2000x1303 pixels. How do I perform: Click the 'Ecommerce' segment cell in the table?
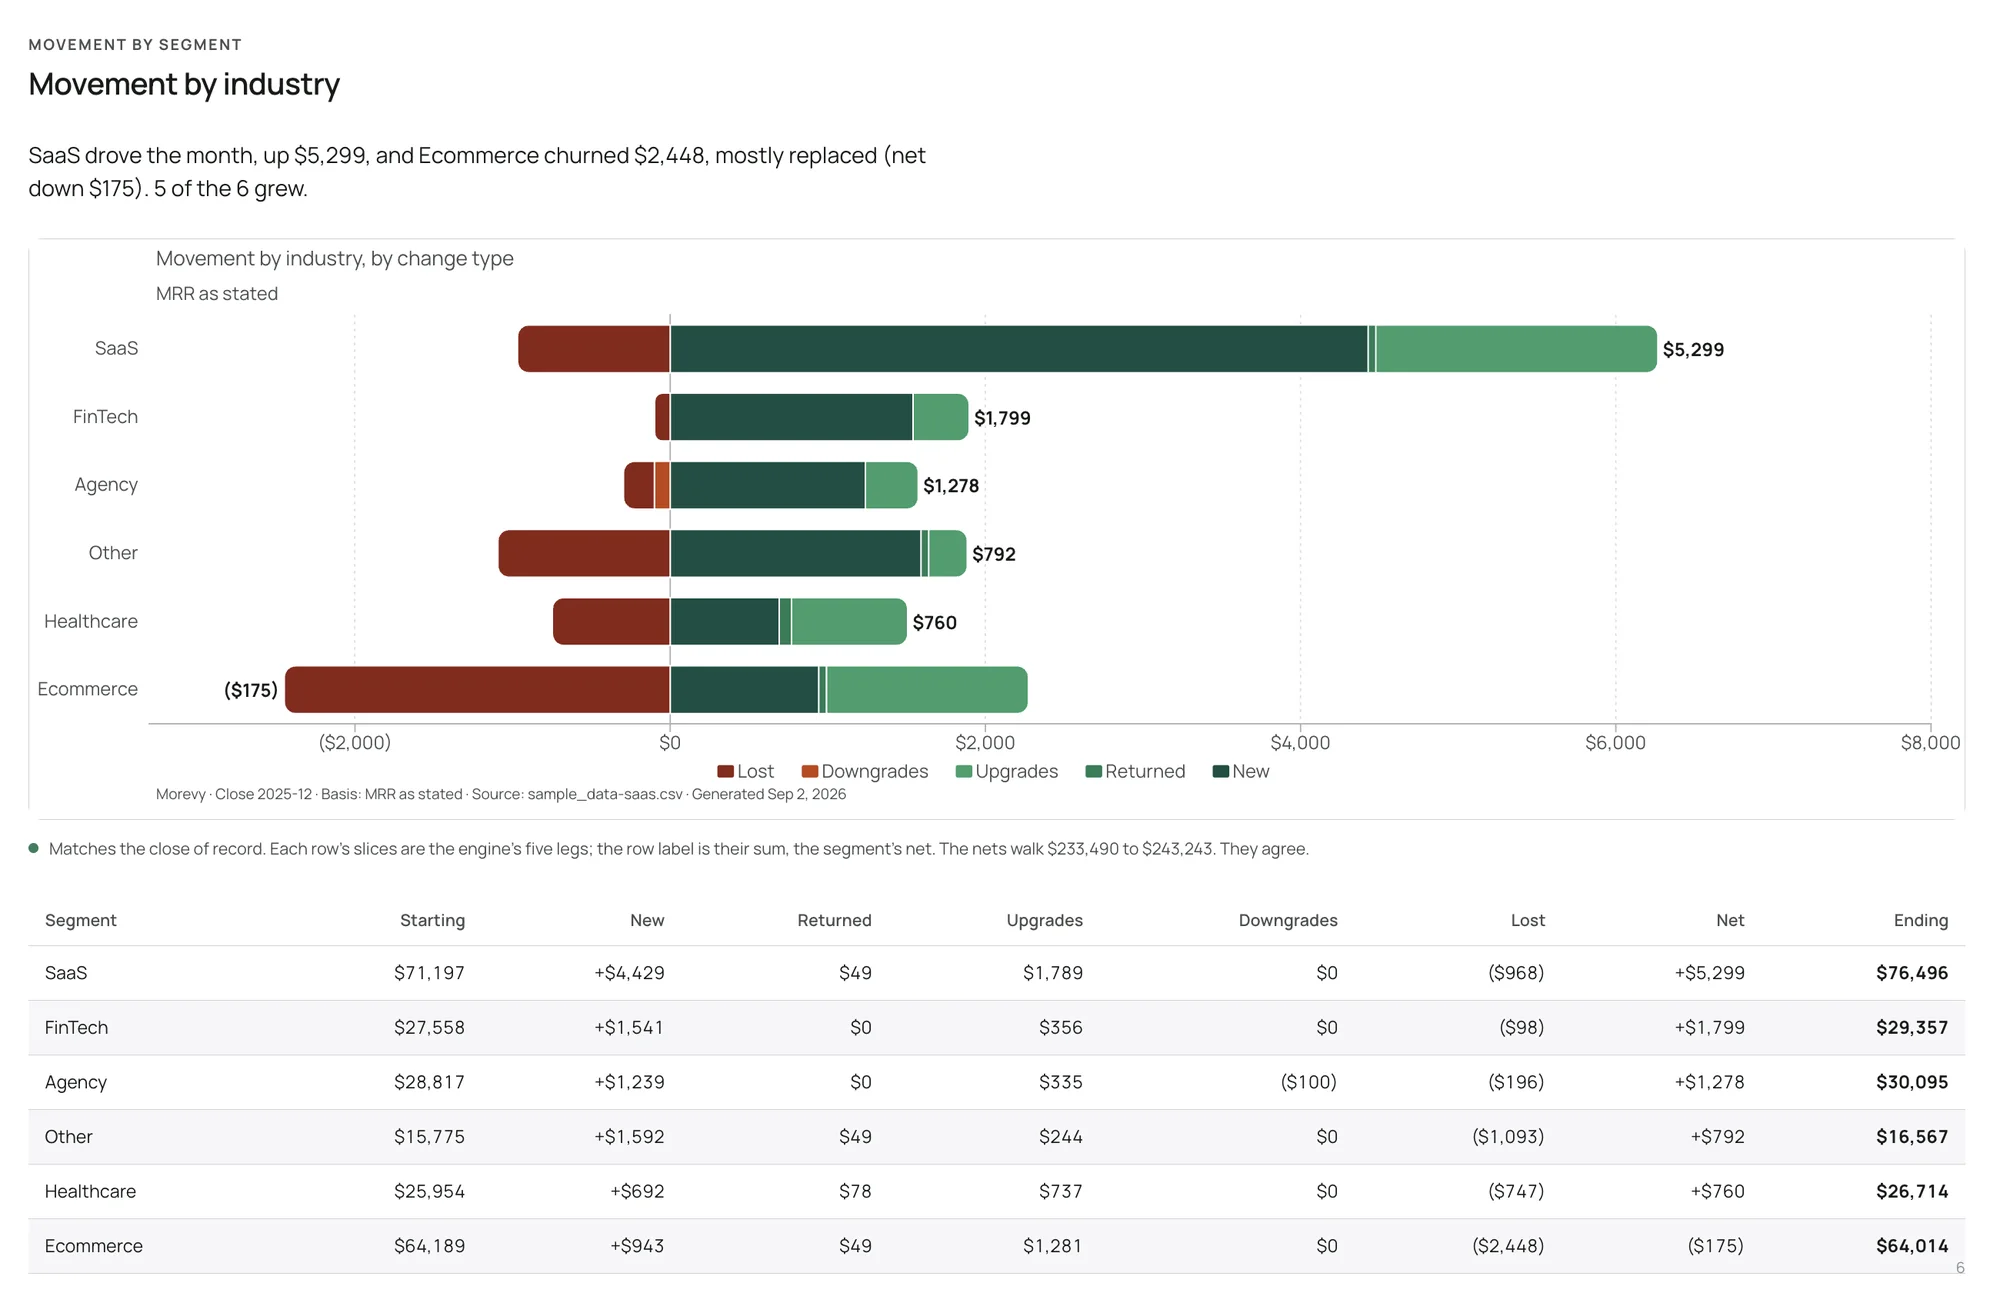(94, 1246)
